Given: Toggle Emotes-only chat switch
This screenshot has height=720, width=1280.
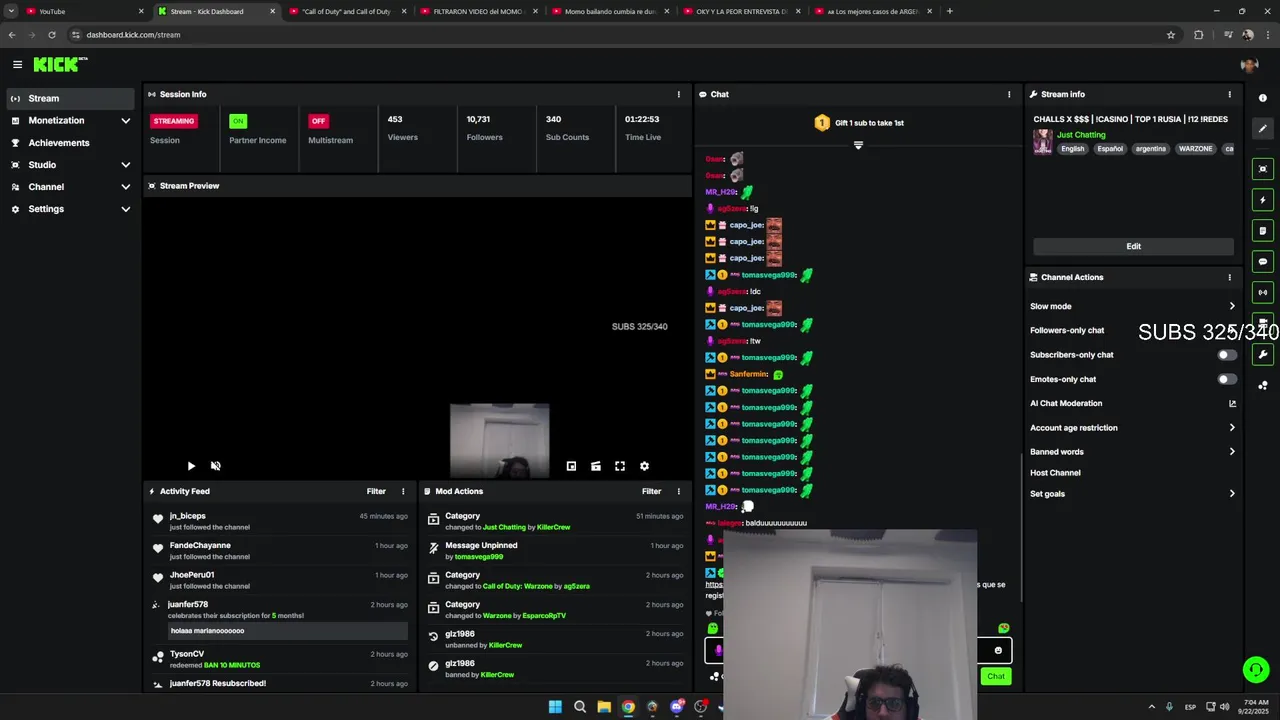Looking at the screenshot, I should pos(1226,379).
